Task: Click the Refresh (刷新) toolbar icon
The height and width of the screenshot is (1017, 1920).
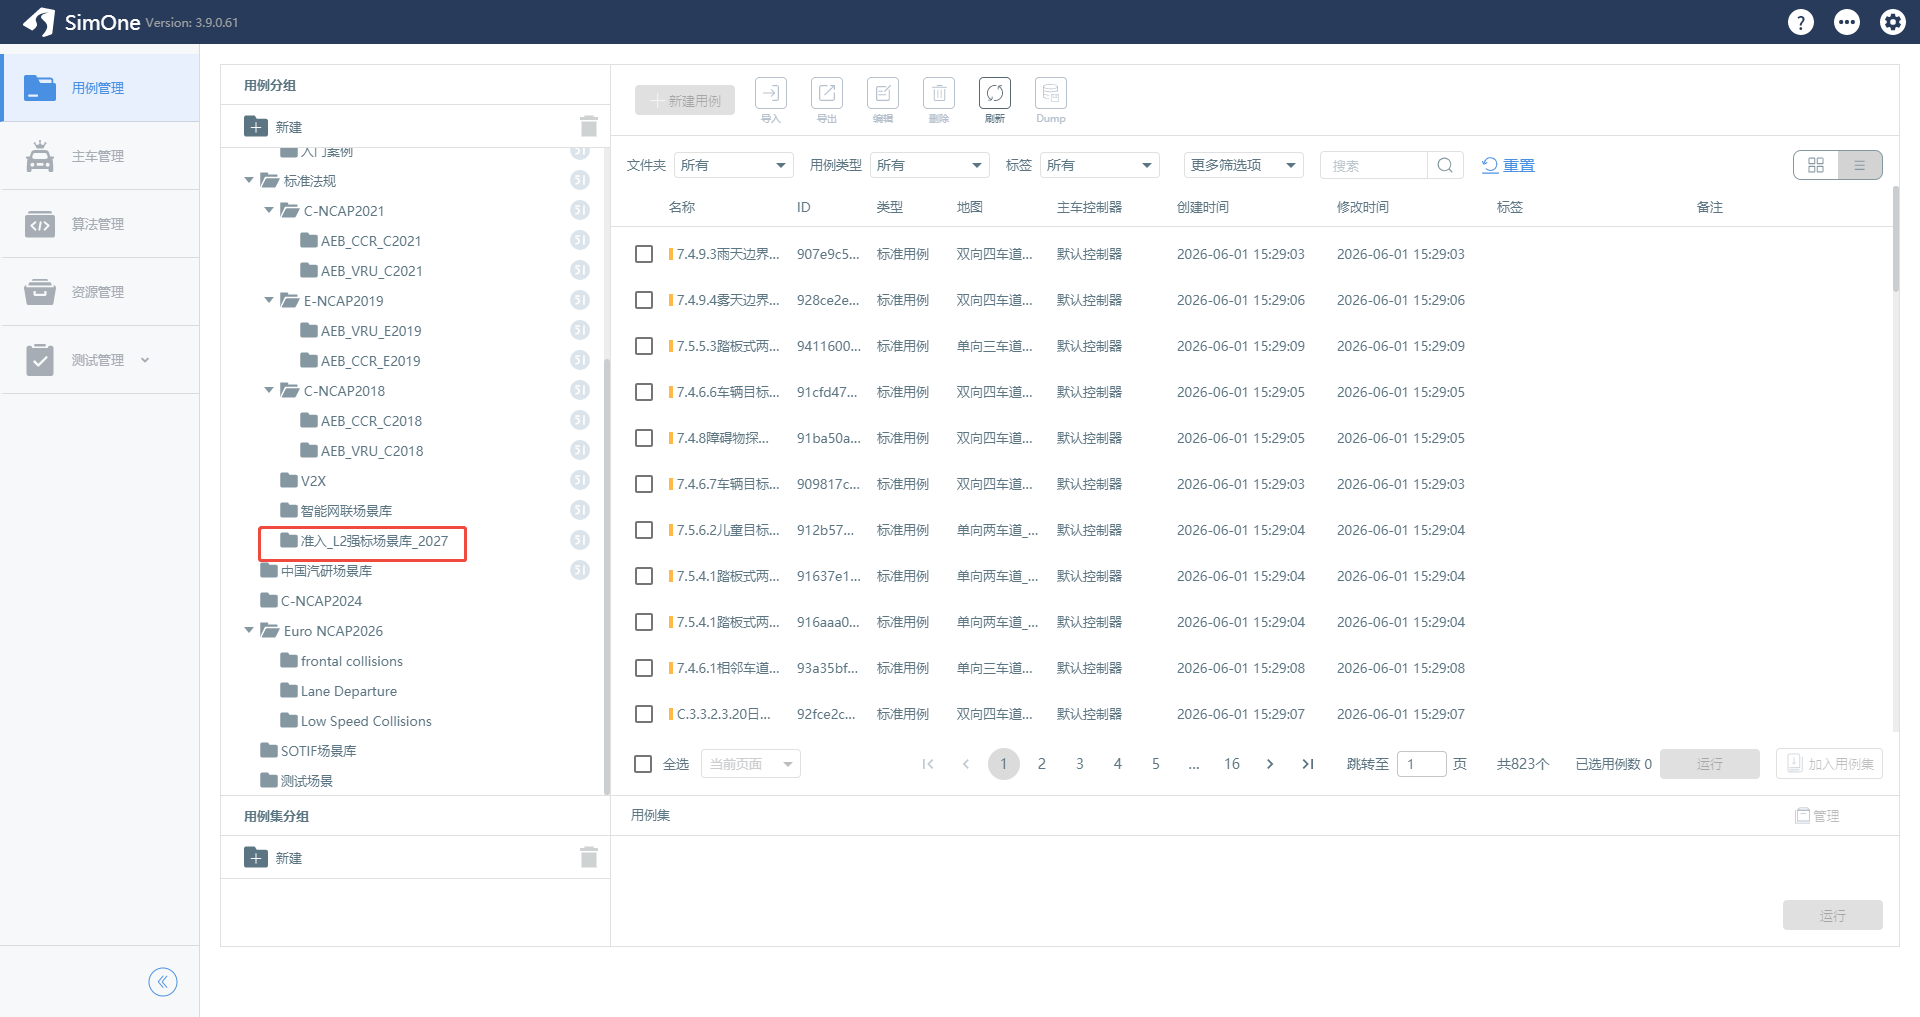Action: tap(995, 93)
